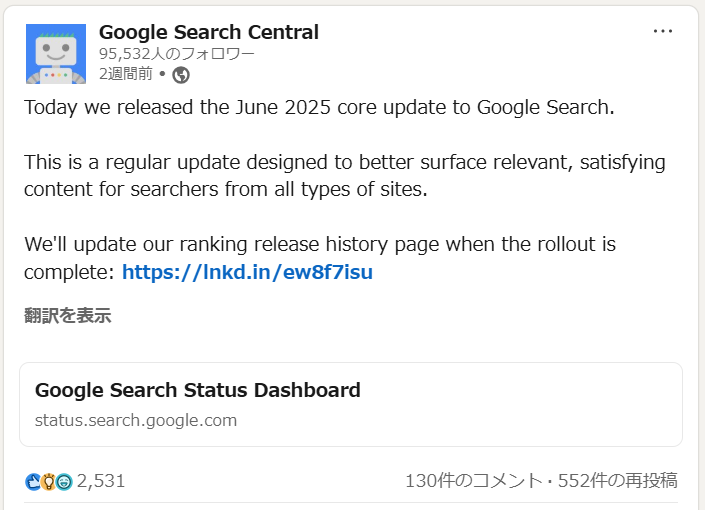Show translation via 翻訳を表示
Screen dimensions: 705x510
(67, 315)
